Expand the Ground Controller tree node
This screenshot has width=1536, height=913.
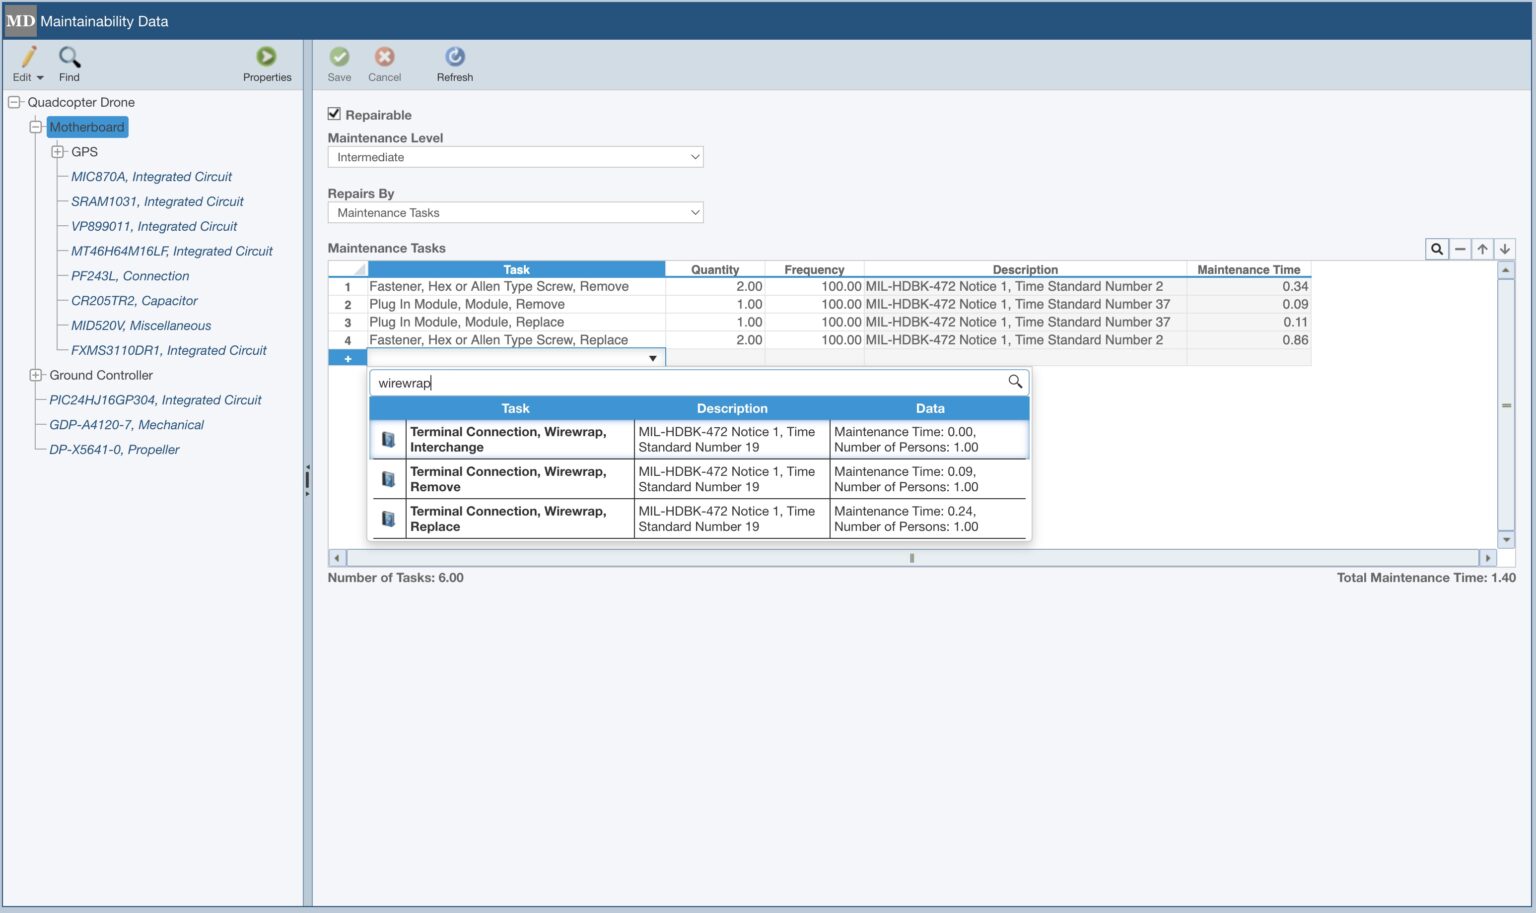click(x=36, y=375)
